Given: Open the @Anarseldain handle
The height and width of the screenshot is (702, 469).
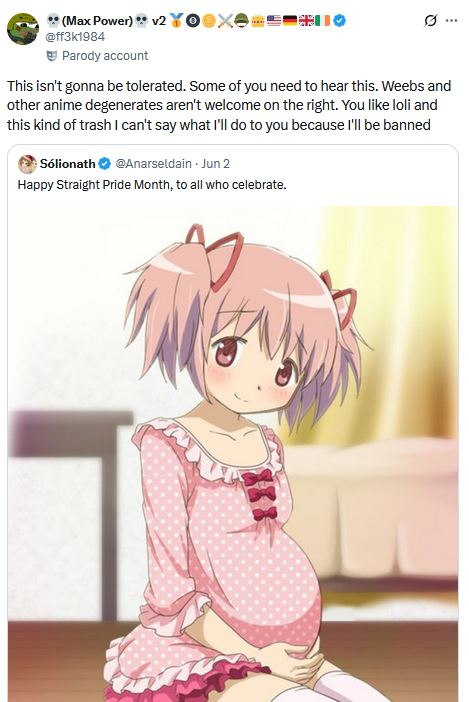Looking at the screenshot, I should [x=153, y=164].
